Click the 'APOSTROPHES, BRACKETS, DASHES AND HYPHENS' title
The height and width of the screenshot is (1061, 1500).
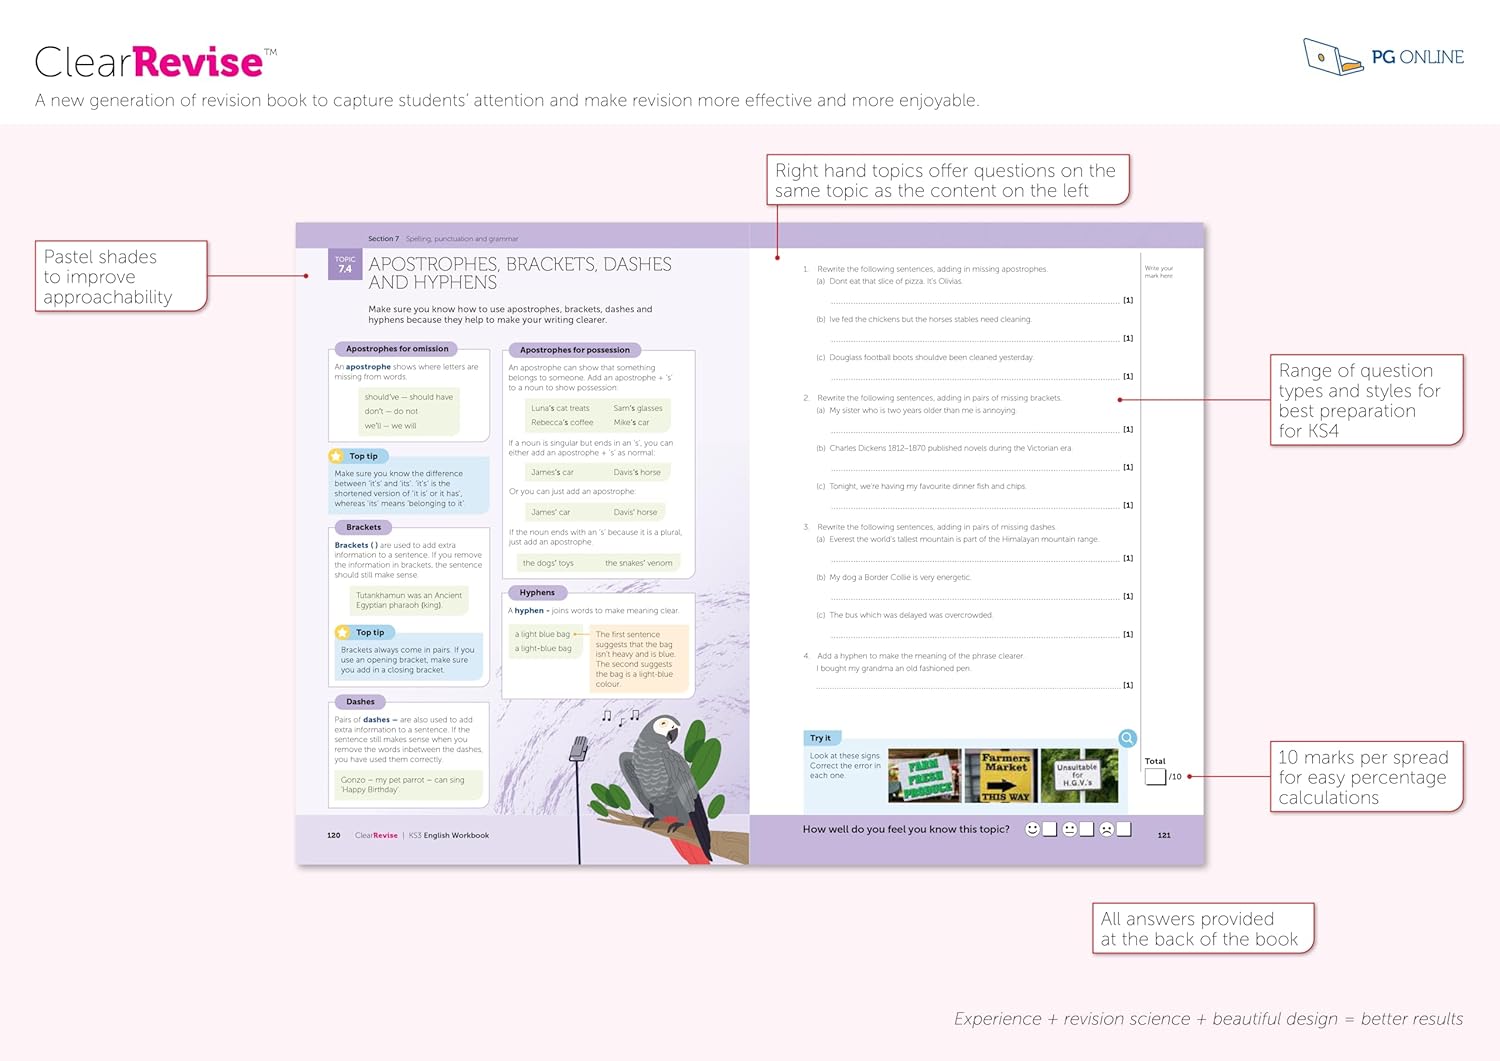[x=520, y=273]
